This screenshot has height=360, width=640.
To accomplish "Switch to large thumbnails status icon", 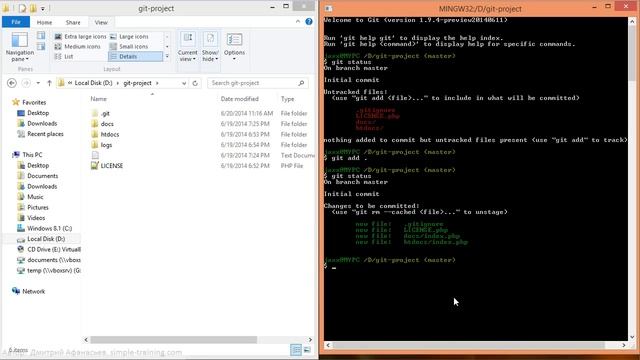I will coord(307,350).
